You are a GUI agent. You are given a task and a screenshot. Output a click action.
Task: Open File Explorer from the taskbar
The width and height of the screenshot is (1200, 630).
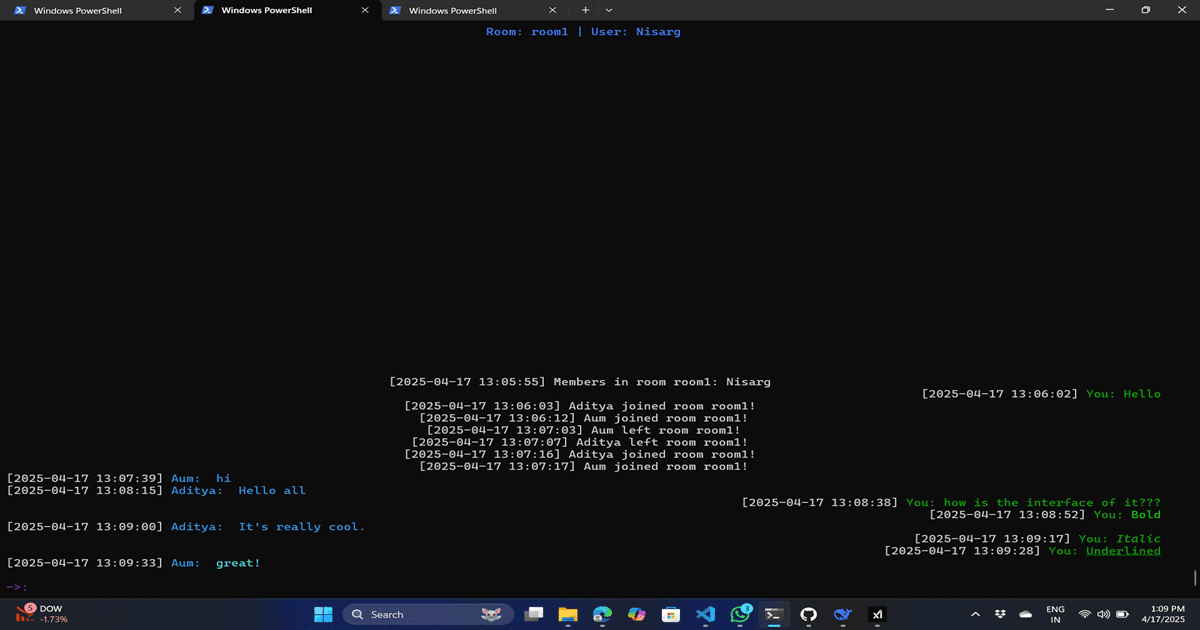pos(568,614)
